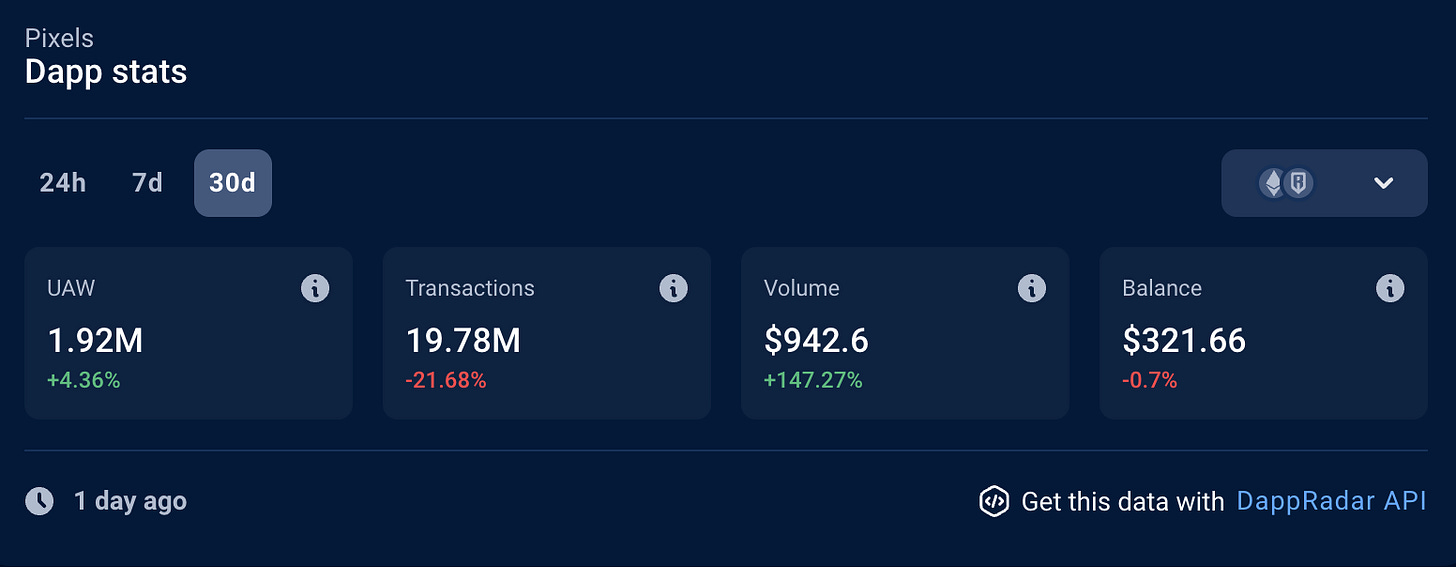Viewport: 1456px width, 567px height.
Task: Expand the chain selector chevron
Action: [1384, 183]
